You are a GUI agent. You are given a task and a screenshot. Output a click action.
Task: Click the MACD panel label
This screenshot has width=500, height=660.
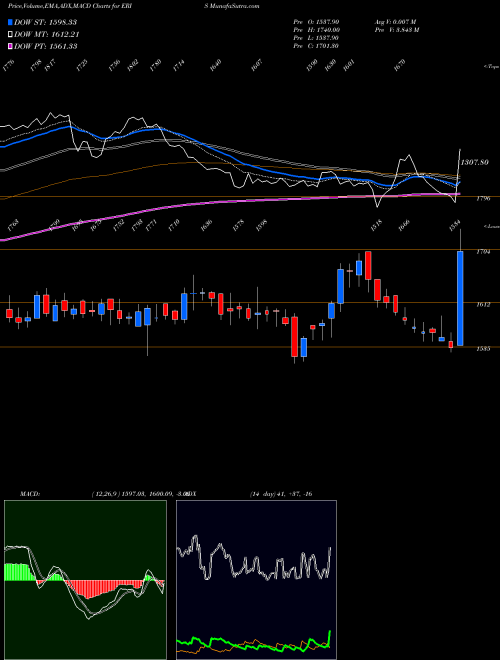(29, 494)
